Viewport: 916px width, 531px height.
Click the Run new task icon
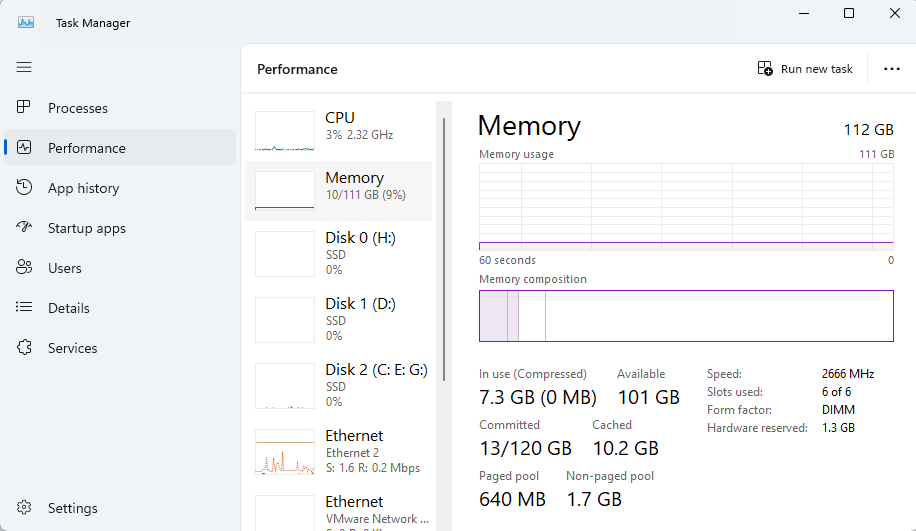tap(765, 69)
